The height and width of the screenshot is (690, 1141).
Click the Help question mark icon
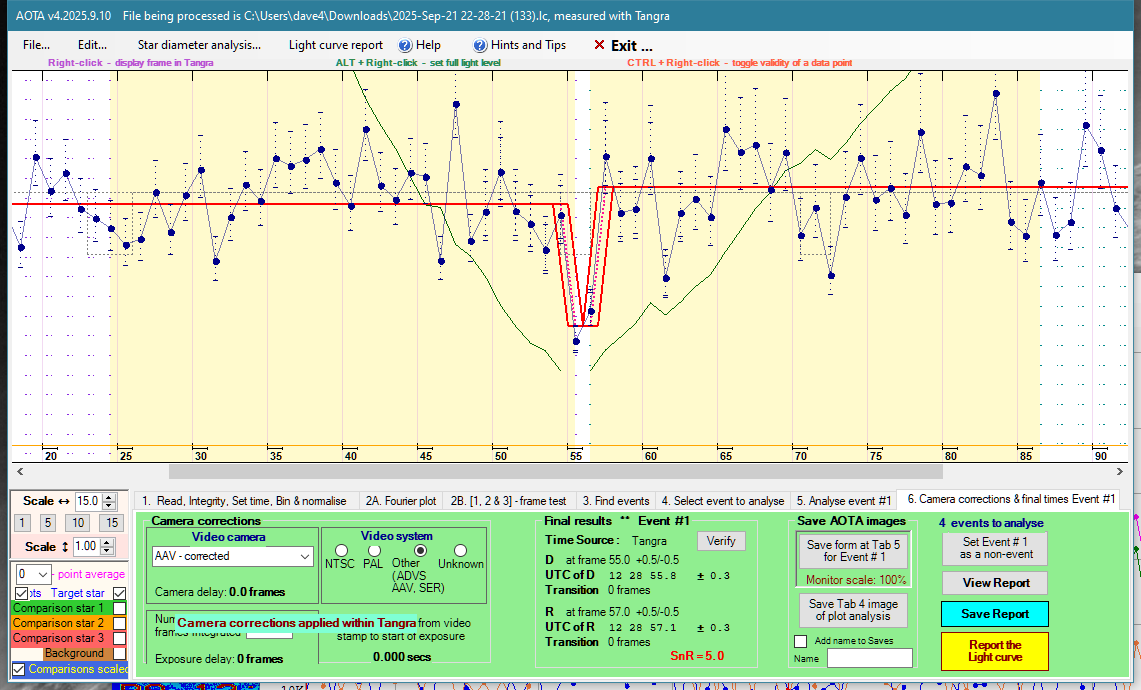pyautogui.click(x=405, y=45)
